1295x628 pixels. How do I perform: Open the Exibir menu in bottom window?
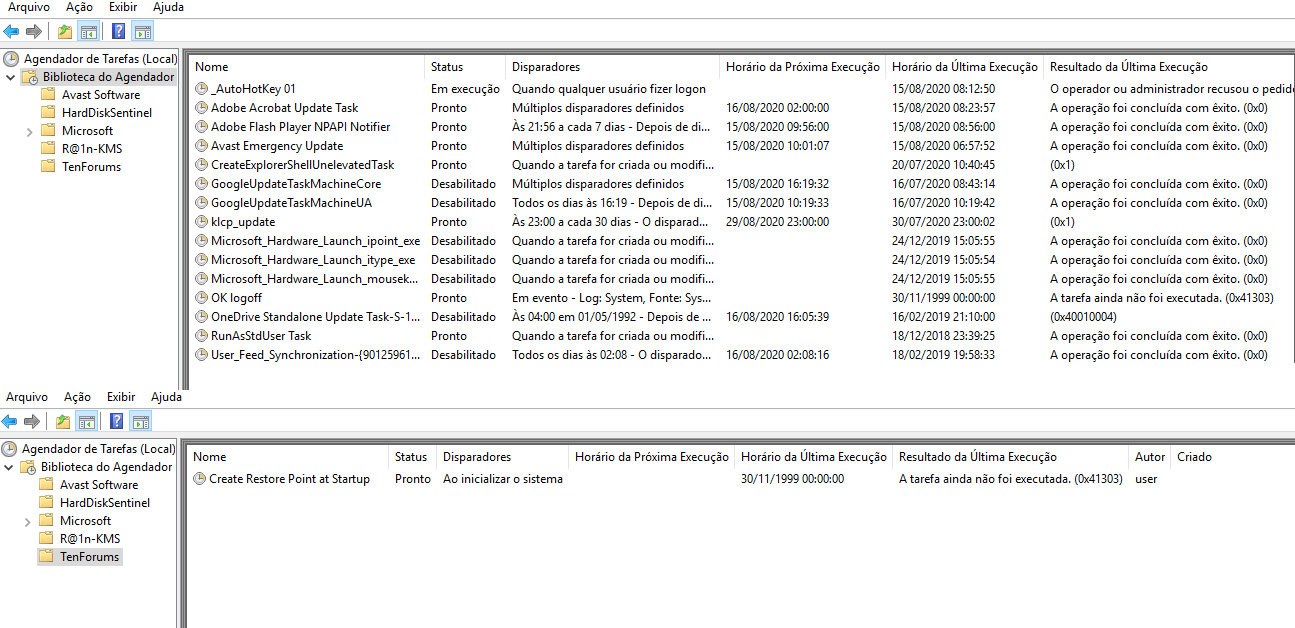(x=120, y=396)
